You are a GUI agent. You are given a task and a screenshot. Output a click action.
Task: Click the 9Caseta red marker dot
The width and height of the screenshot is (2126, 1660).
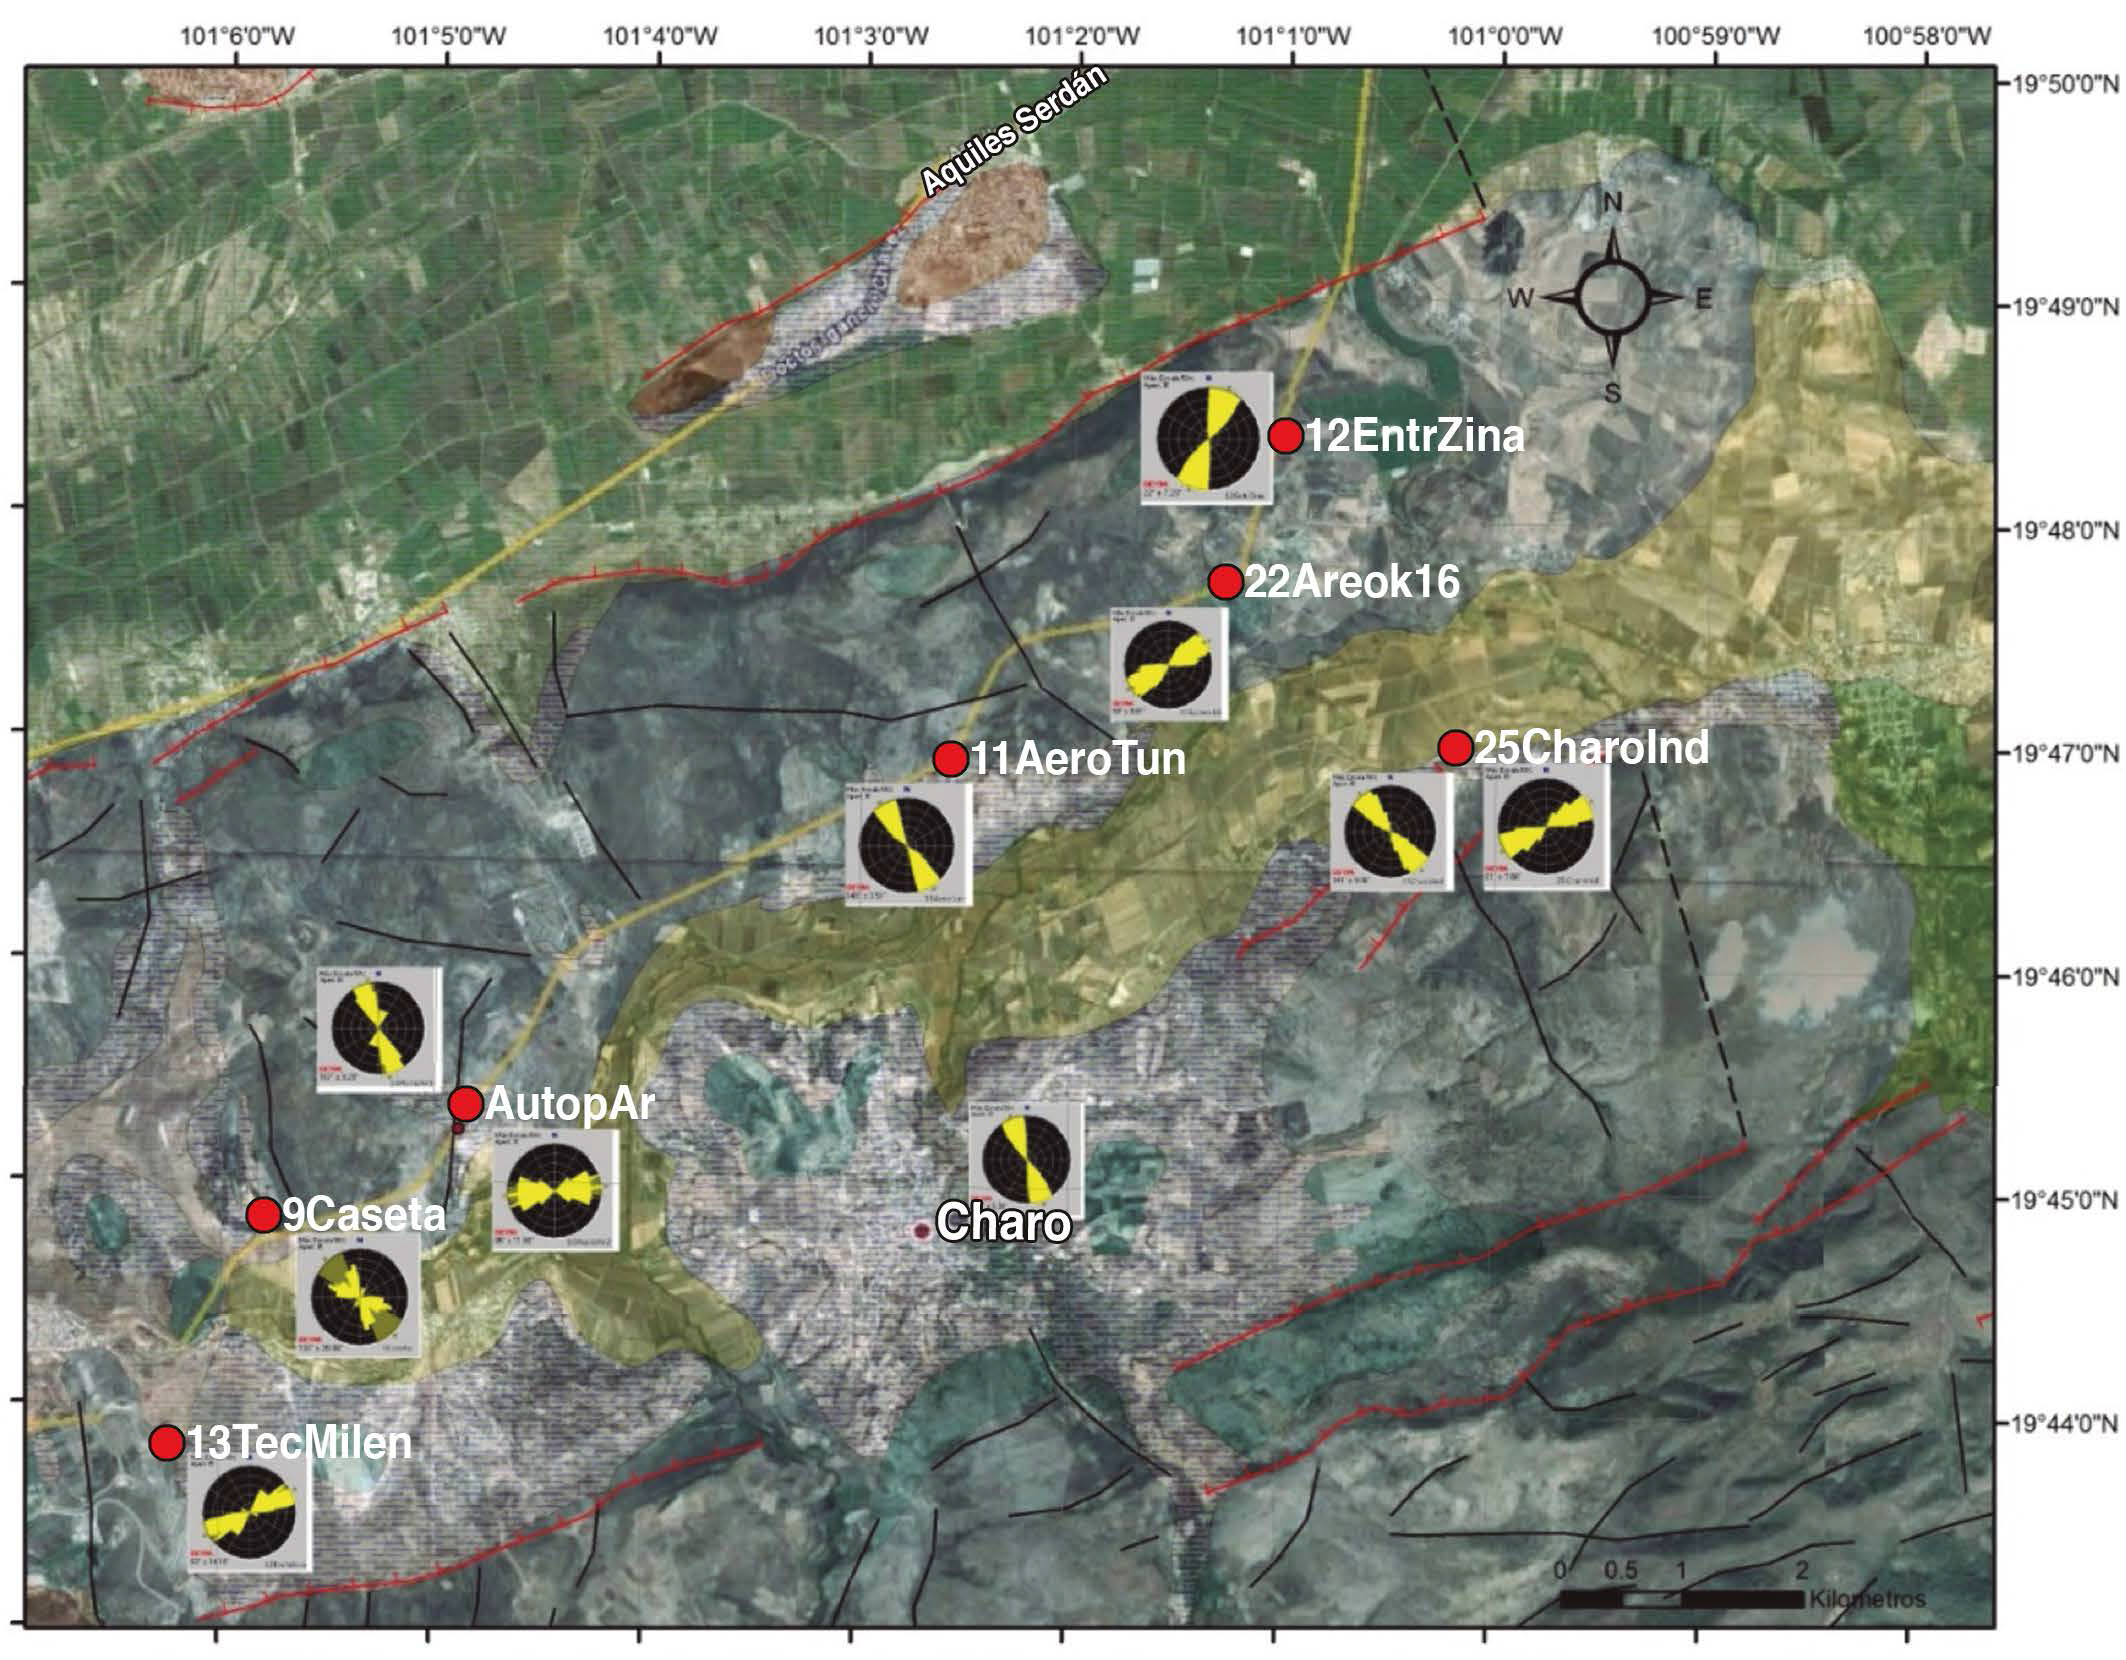263,1215
